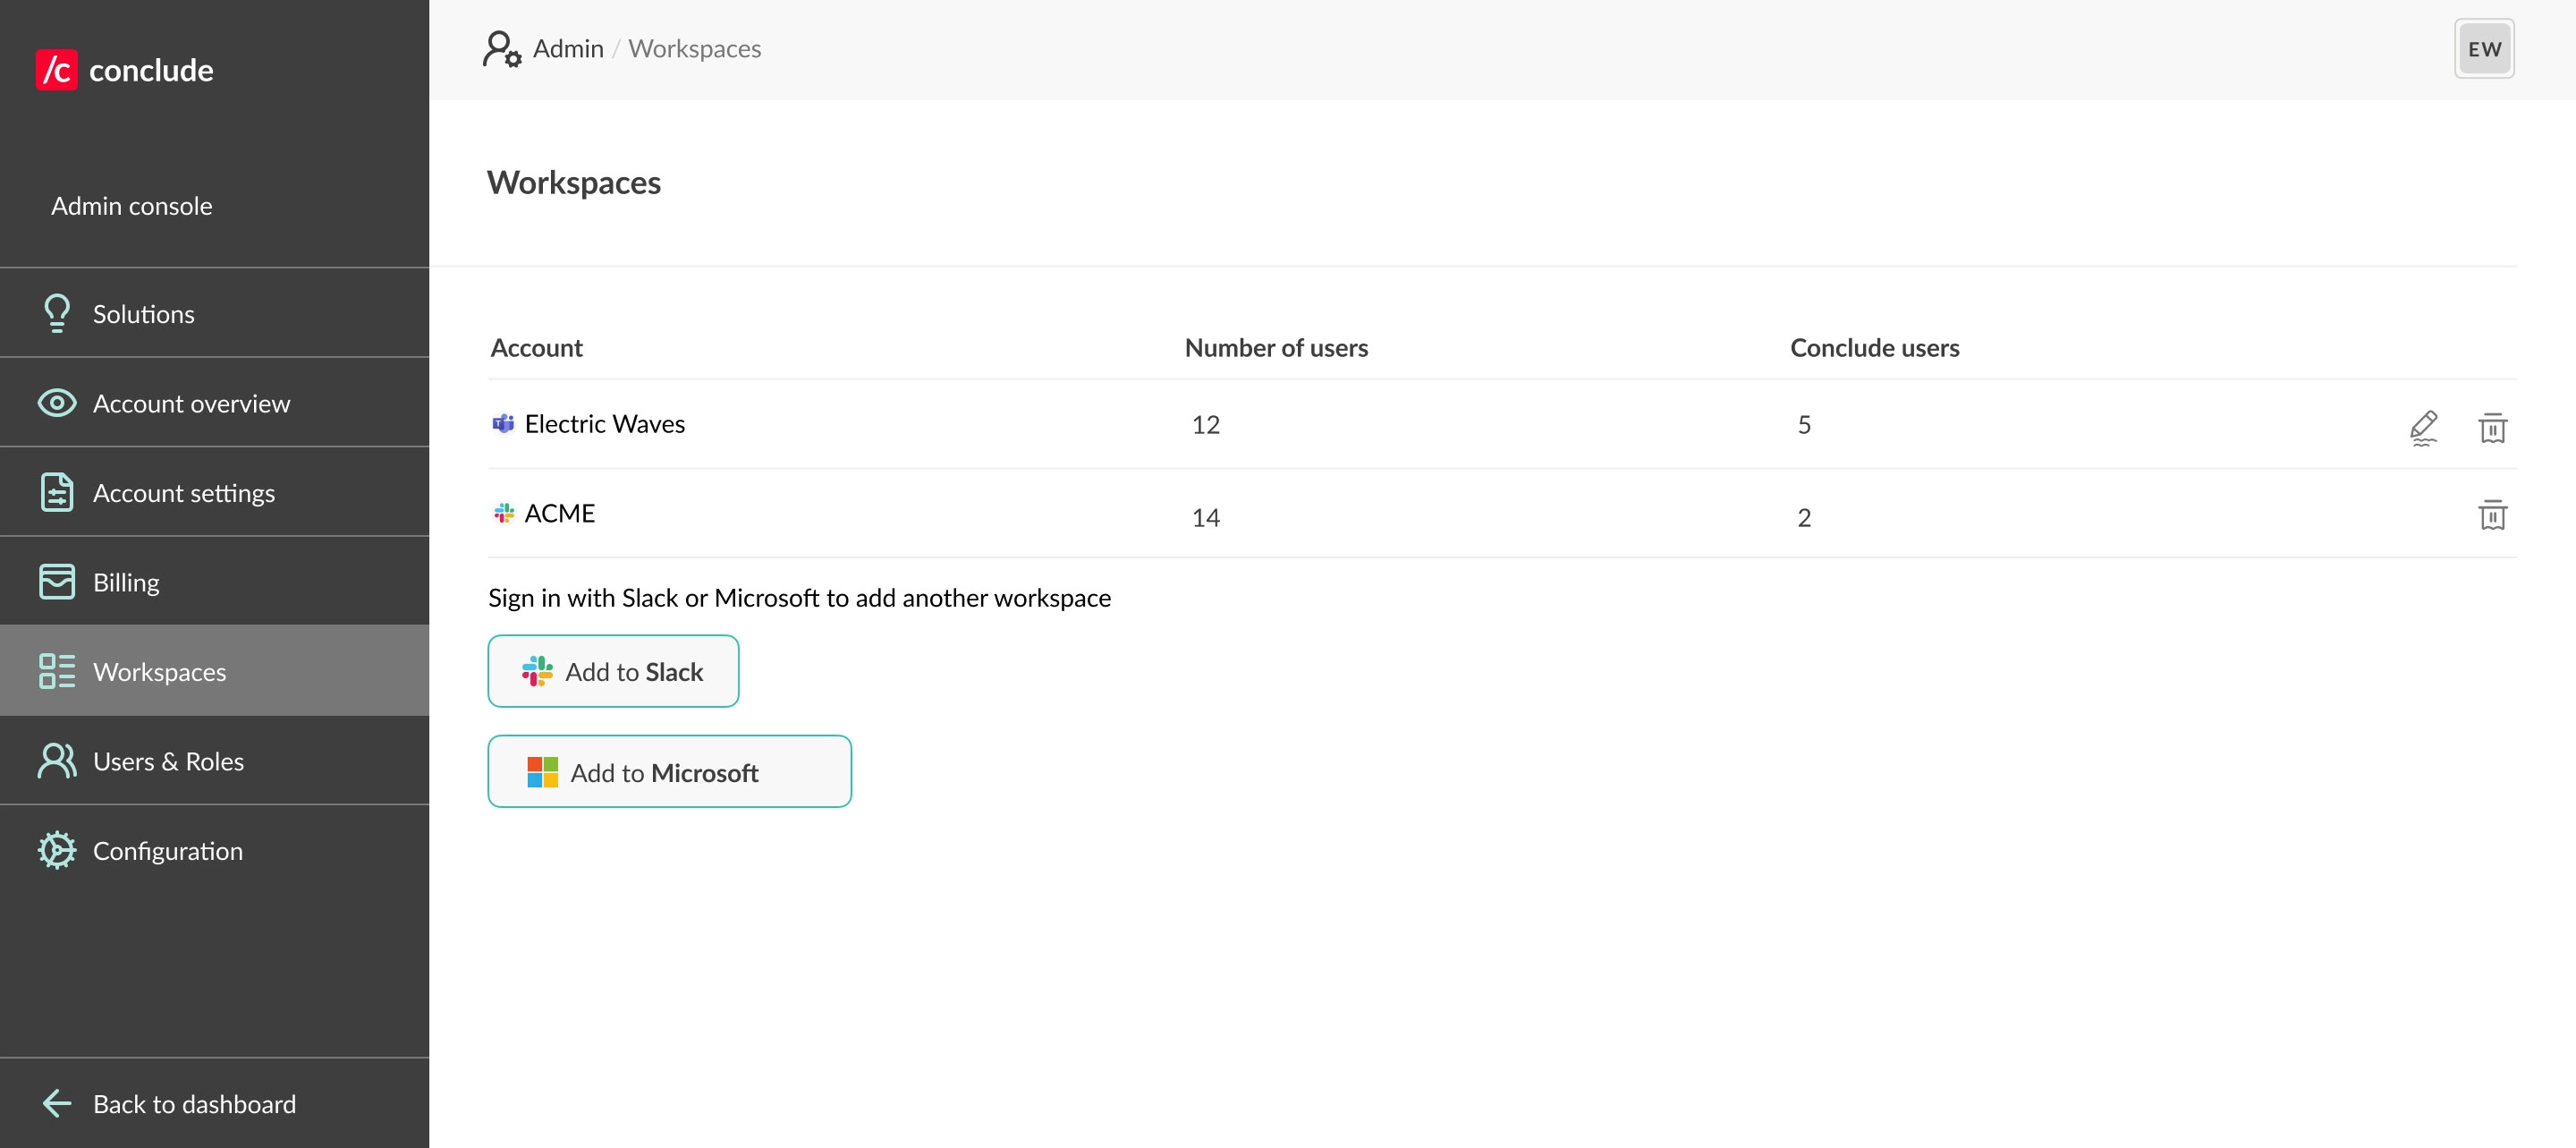Open Account settings menu item
Image resolution: width=2576 pixels, height=1148 pixels.
[x=183, y=493]
